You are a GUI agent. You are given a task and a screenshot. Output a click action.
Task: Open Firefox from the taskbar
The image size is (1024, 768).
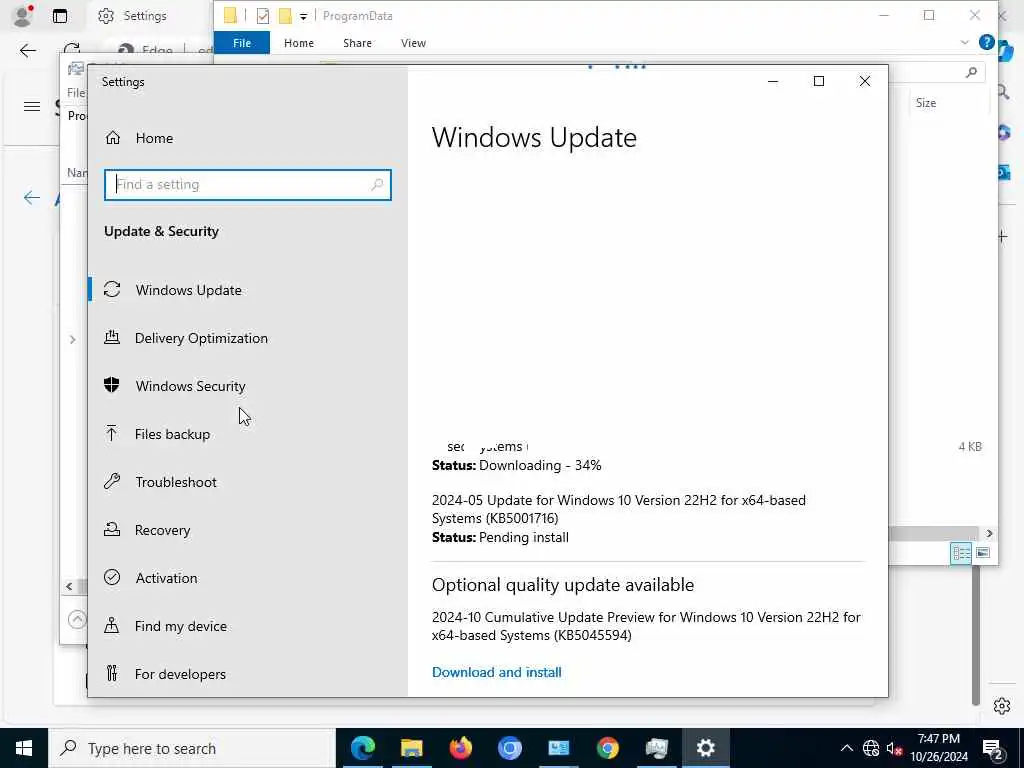(x=460, y=748)
